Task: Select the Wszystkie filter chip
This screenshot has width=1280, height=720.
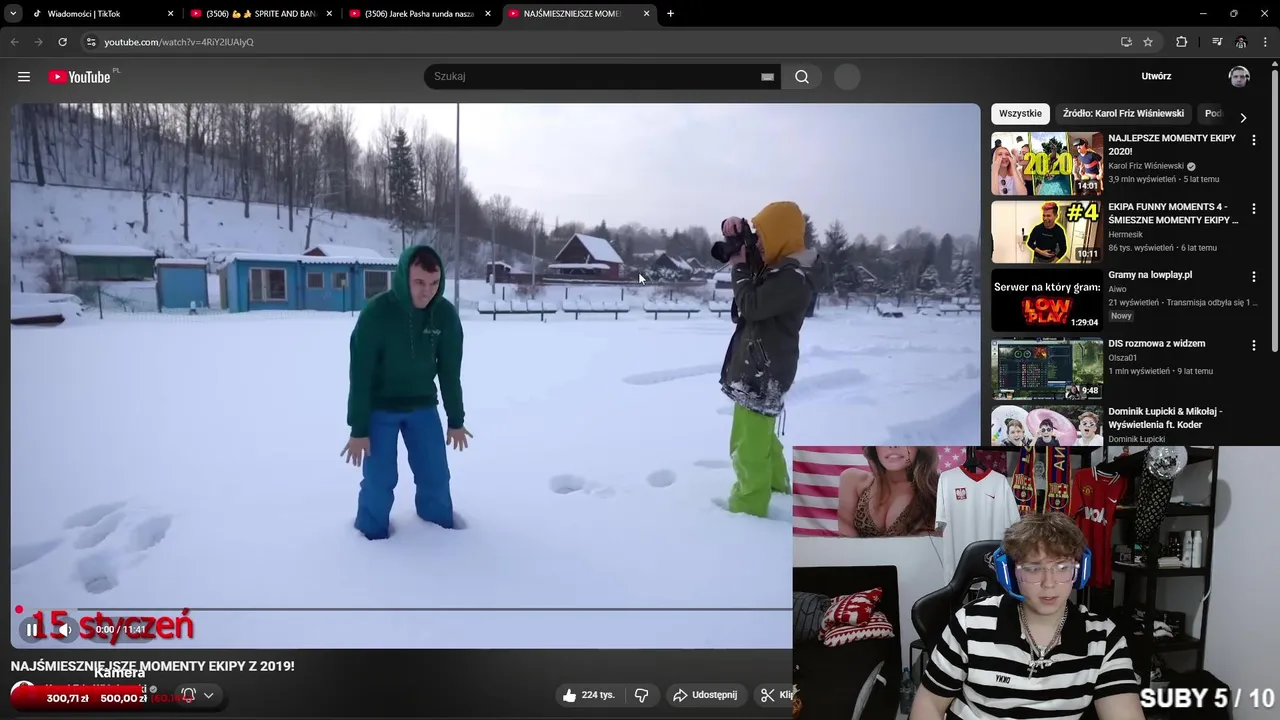Action: (x=1020, y=114)
